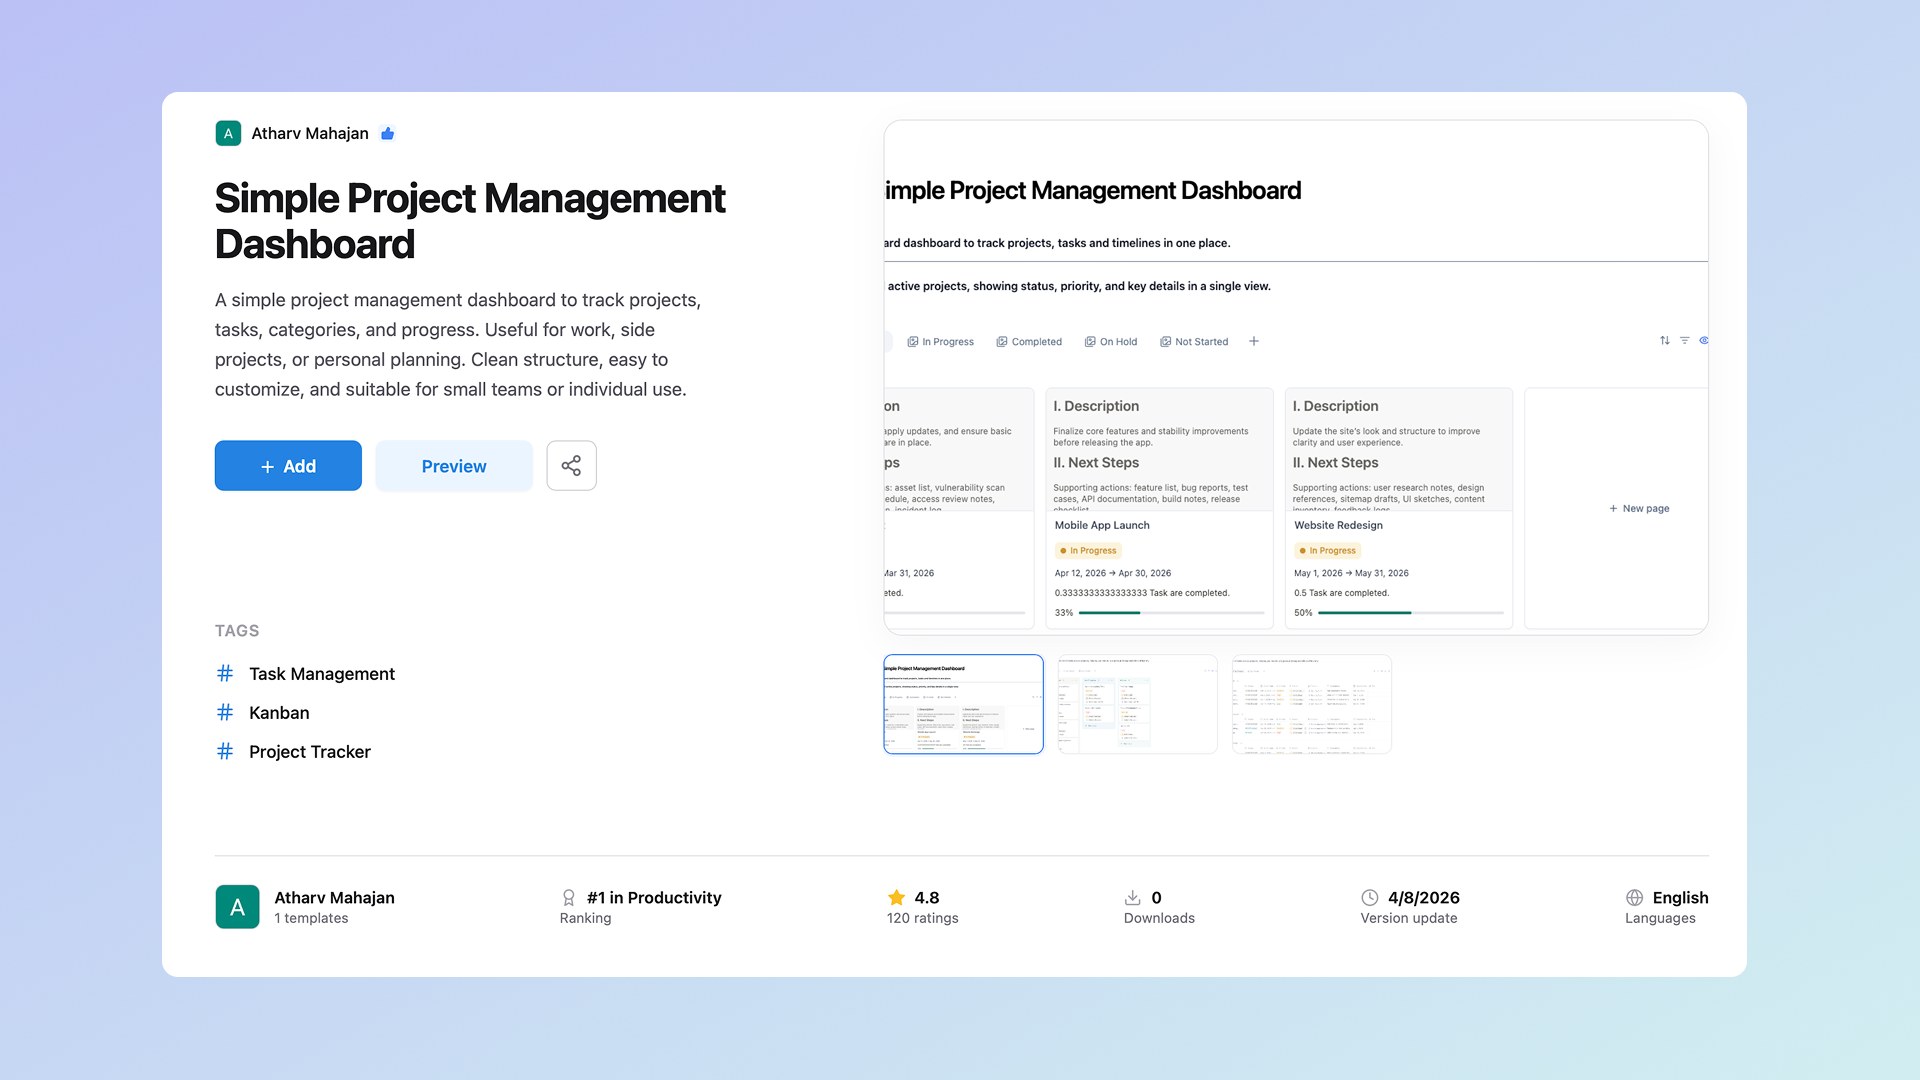Click the Website Redesign progress bar
Screen dimensions: 1920x1080
(1410, 613)
